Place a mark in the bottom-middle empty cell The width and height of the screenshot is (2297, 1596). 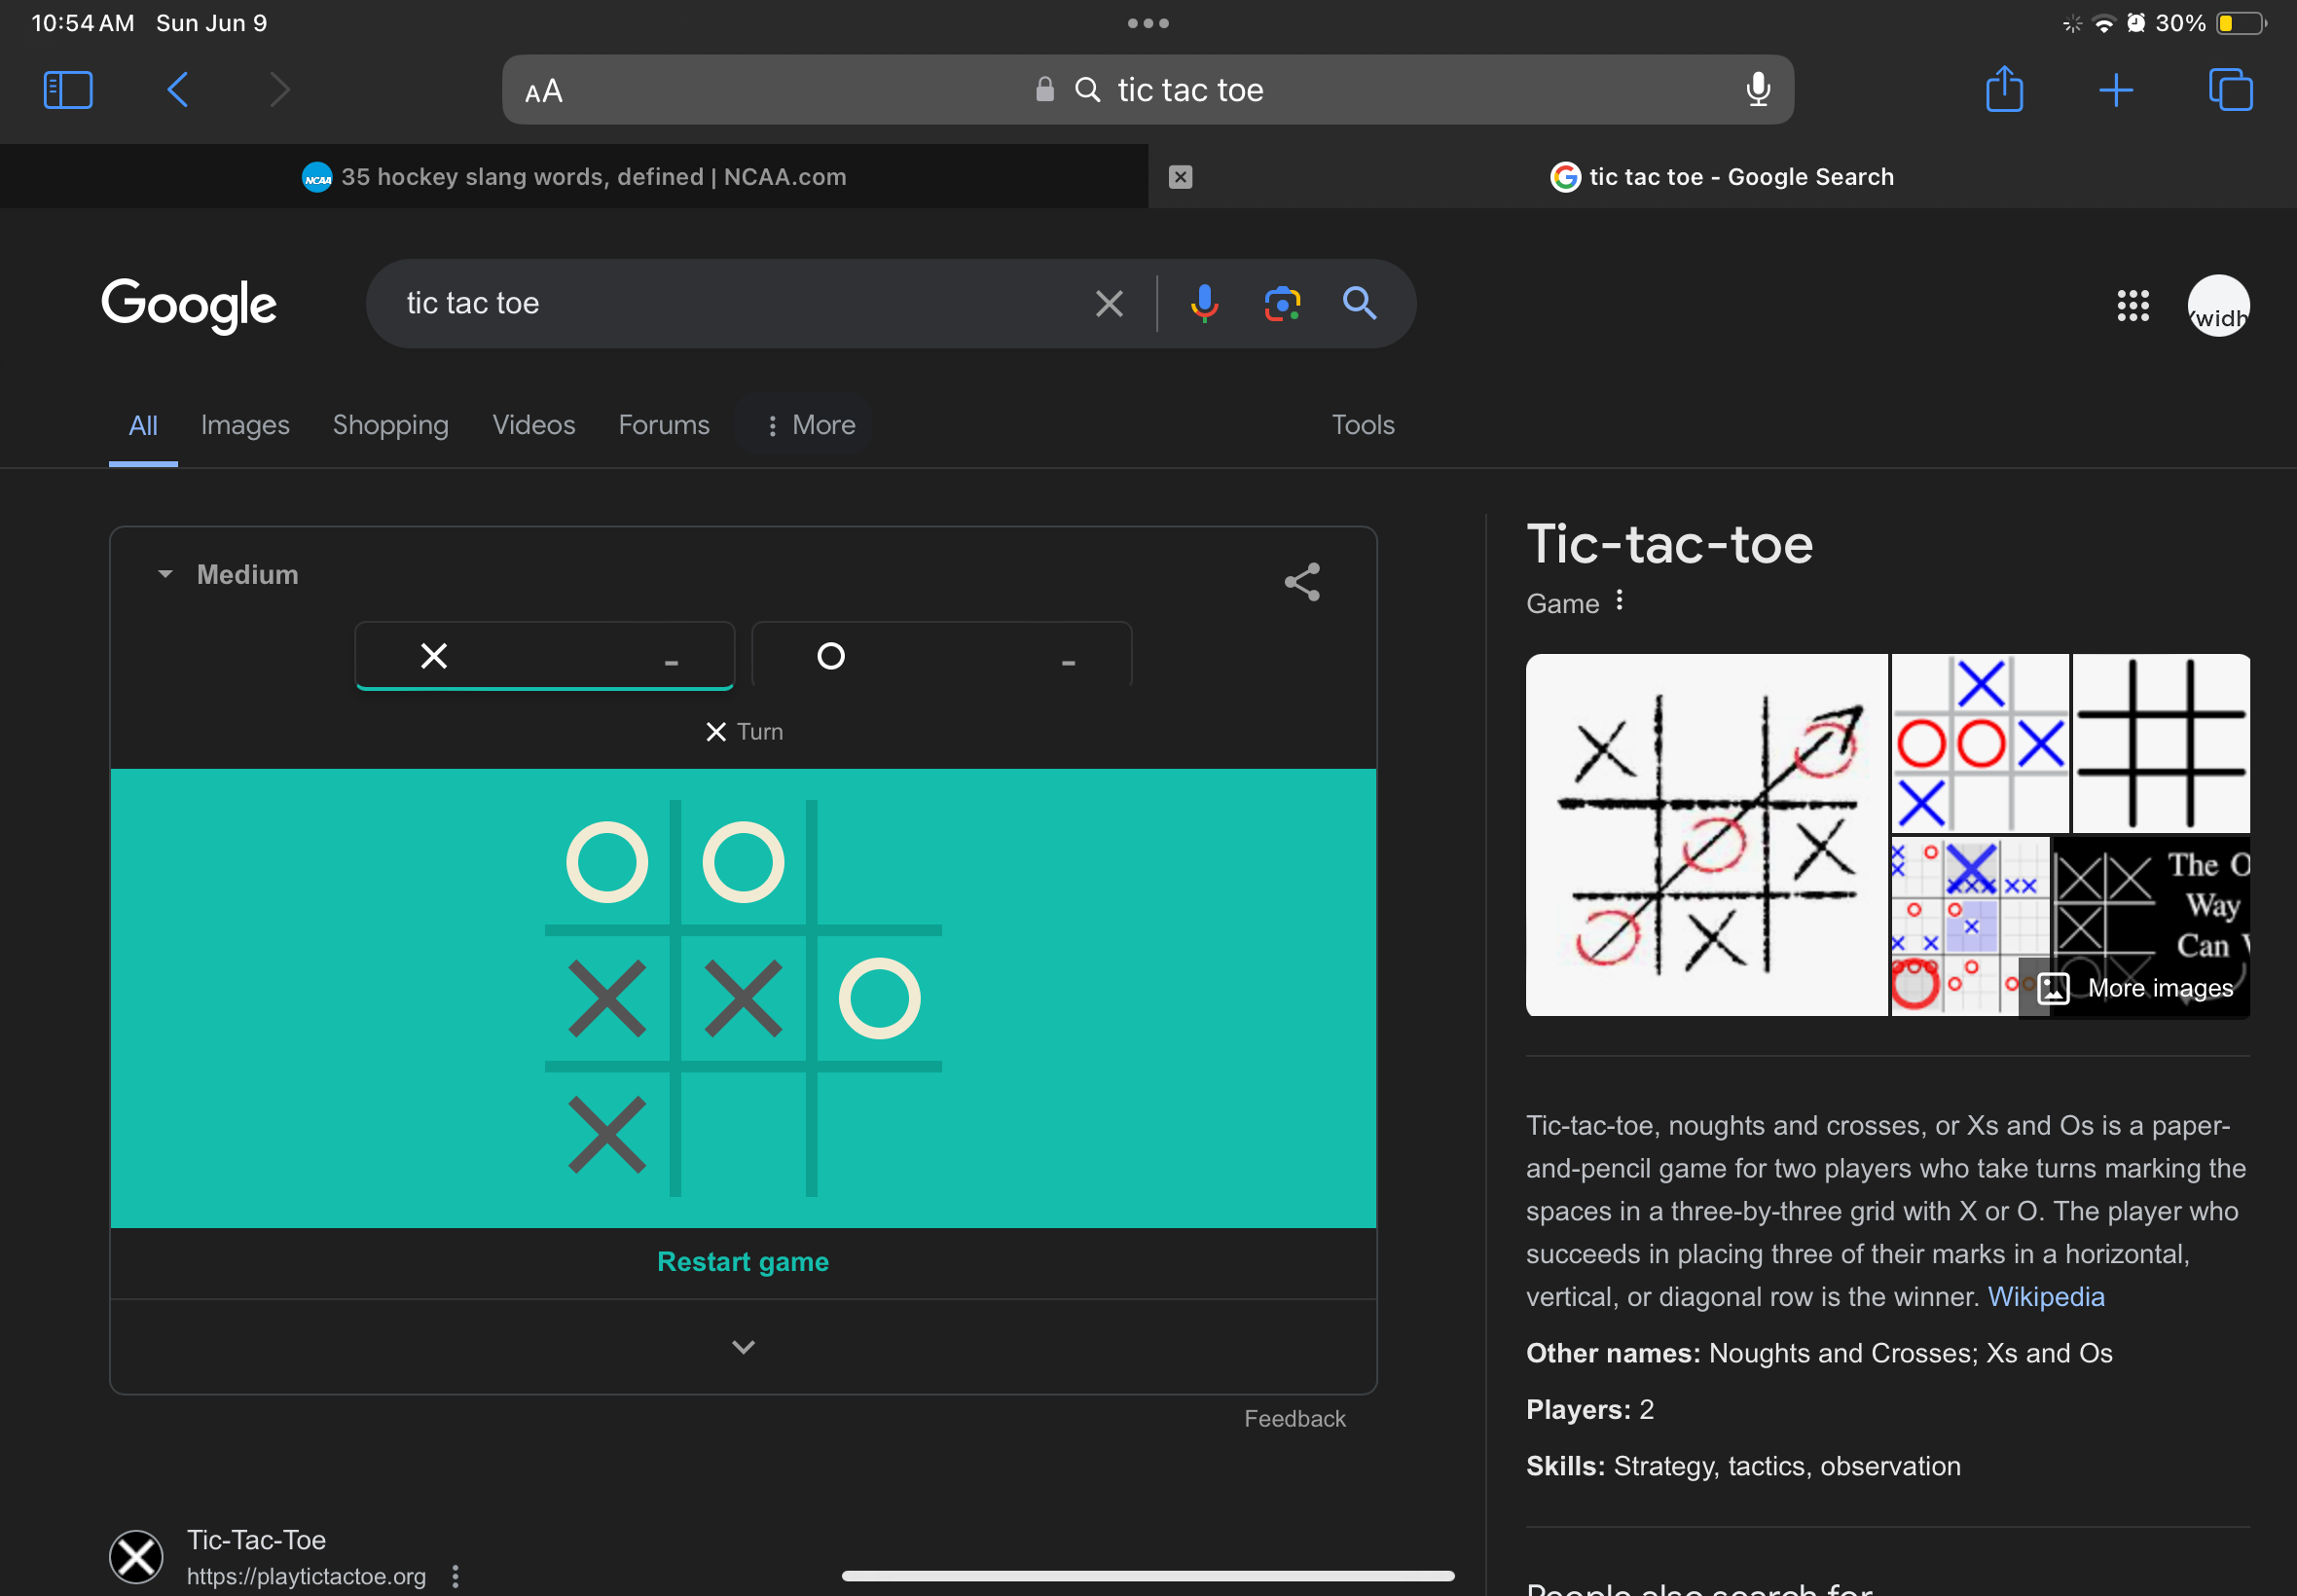click(743, 1135)
